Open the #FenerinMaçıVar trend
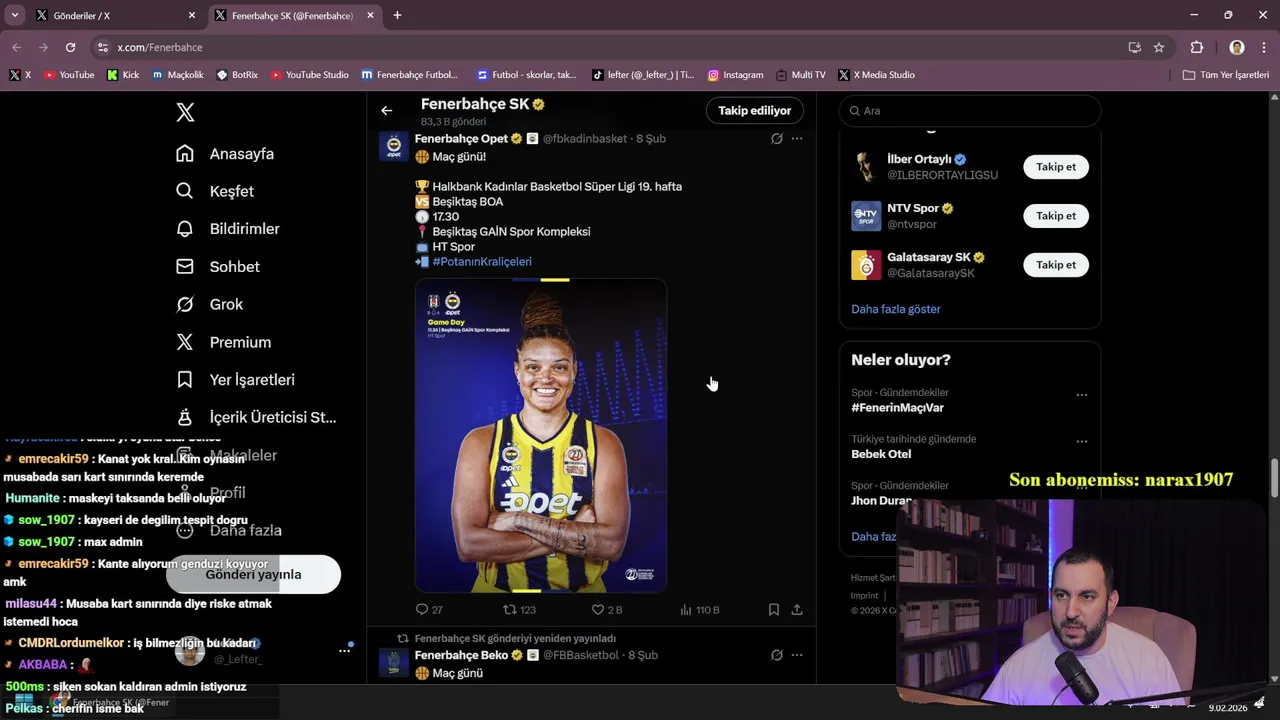The width and height of the screenshot is (1280, 720). (897, 408)
